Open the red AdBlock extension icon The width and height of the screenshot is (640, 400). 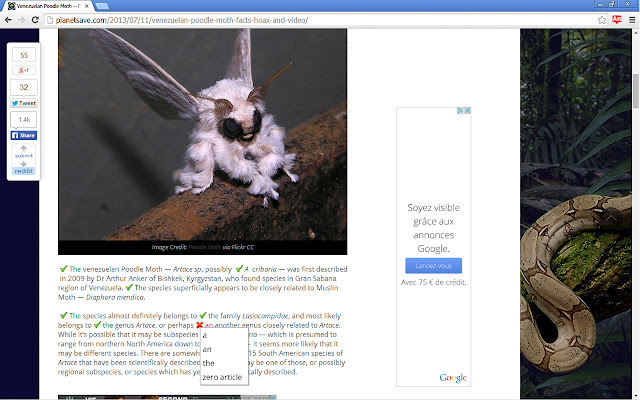click(617, 20)
